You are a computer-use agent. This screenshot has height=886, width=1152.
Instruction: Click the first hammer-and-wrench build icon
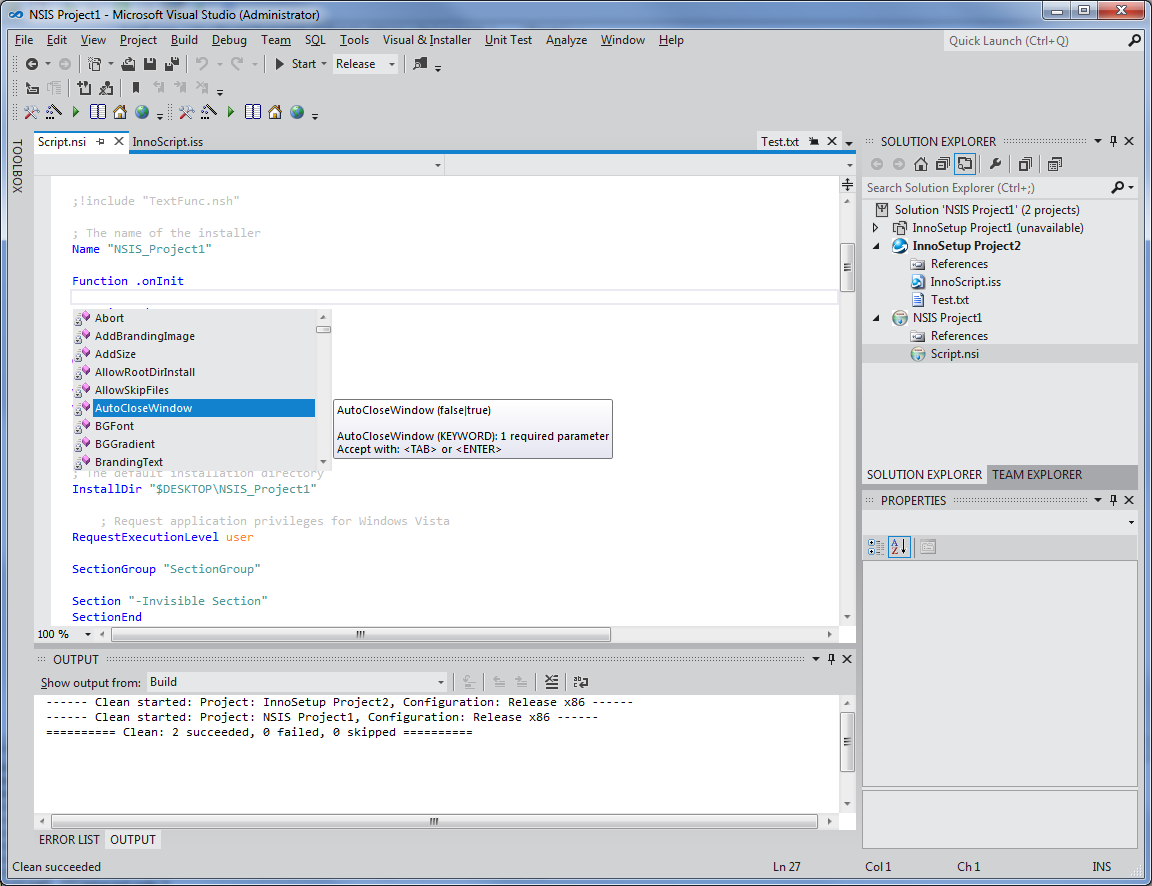(31, 112)
